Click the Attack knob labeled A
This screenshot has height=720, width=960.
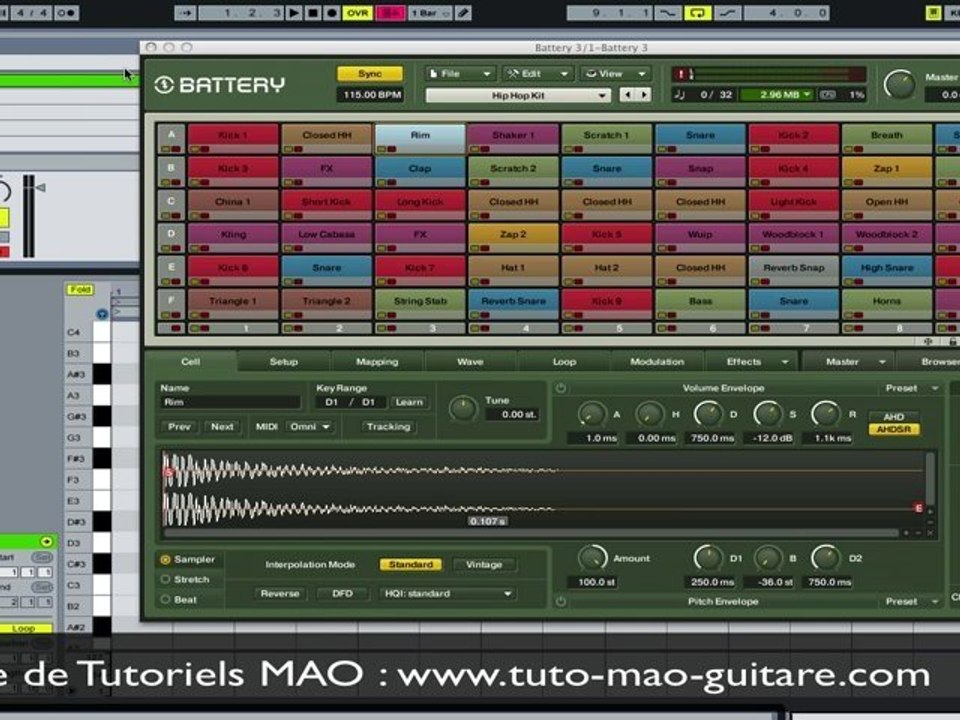coord(591,414)
